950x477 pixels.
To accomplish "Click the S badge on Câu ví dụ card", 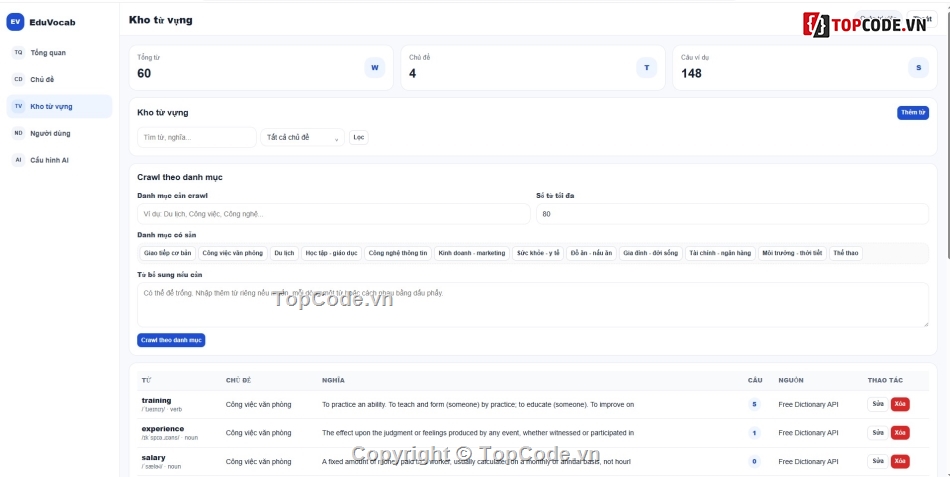I will (918, 68).
